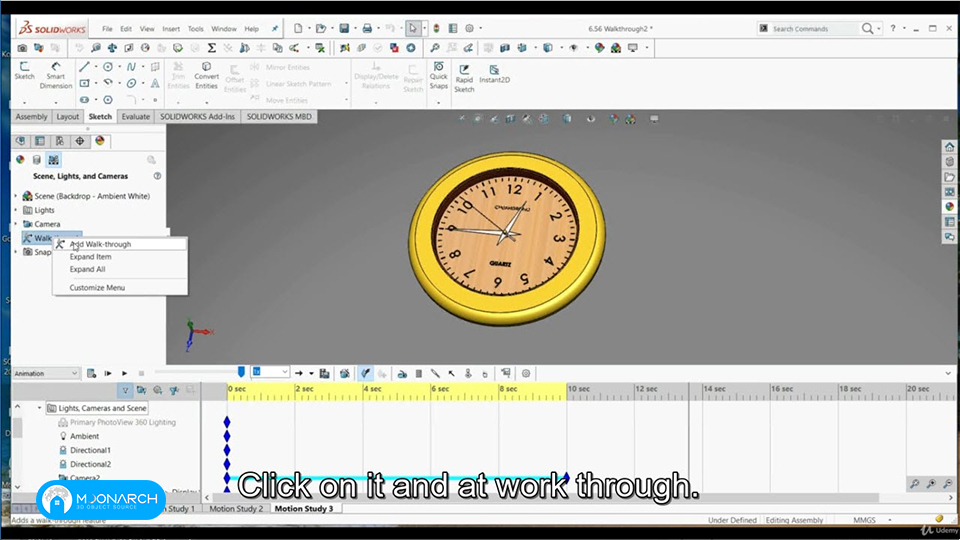Collapse Lights, Cameras and Scene timeline node
The image size is (960, 540).
click(x=40, y=408)
